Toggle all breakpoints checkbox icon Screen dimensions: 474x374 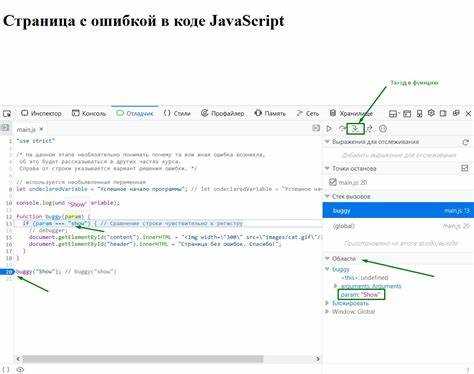point(465,168)
